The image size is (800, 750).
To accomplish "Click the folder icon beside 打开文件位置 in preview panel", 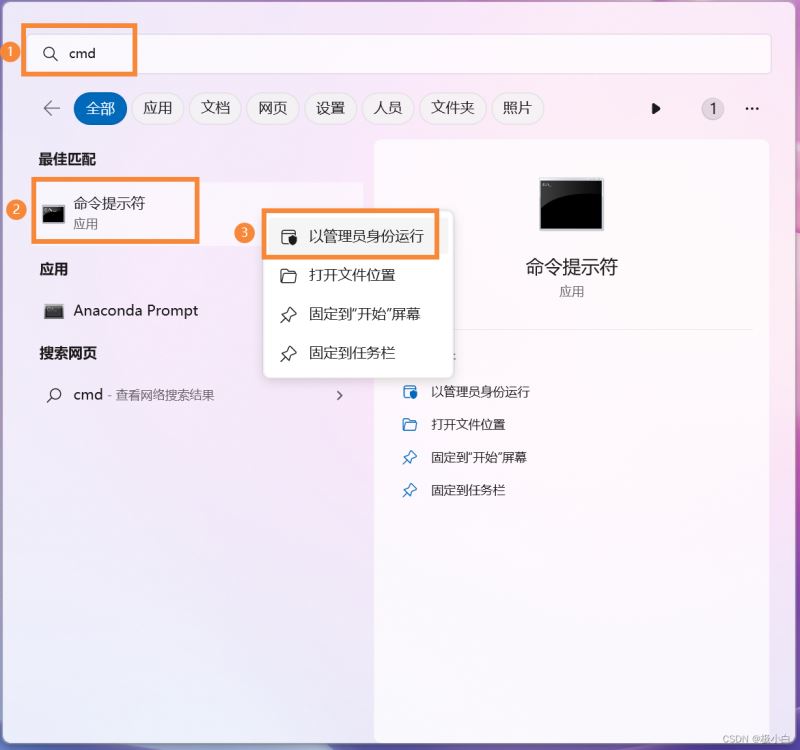I will (411, 424).
